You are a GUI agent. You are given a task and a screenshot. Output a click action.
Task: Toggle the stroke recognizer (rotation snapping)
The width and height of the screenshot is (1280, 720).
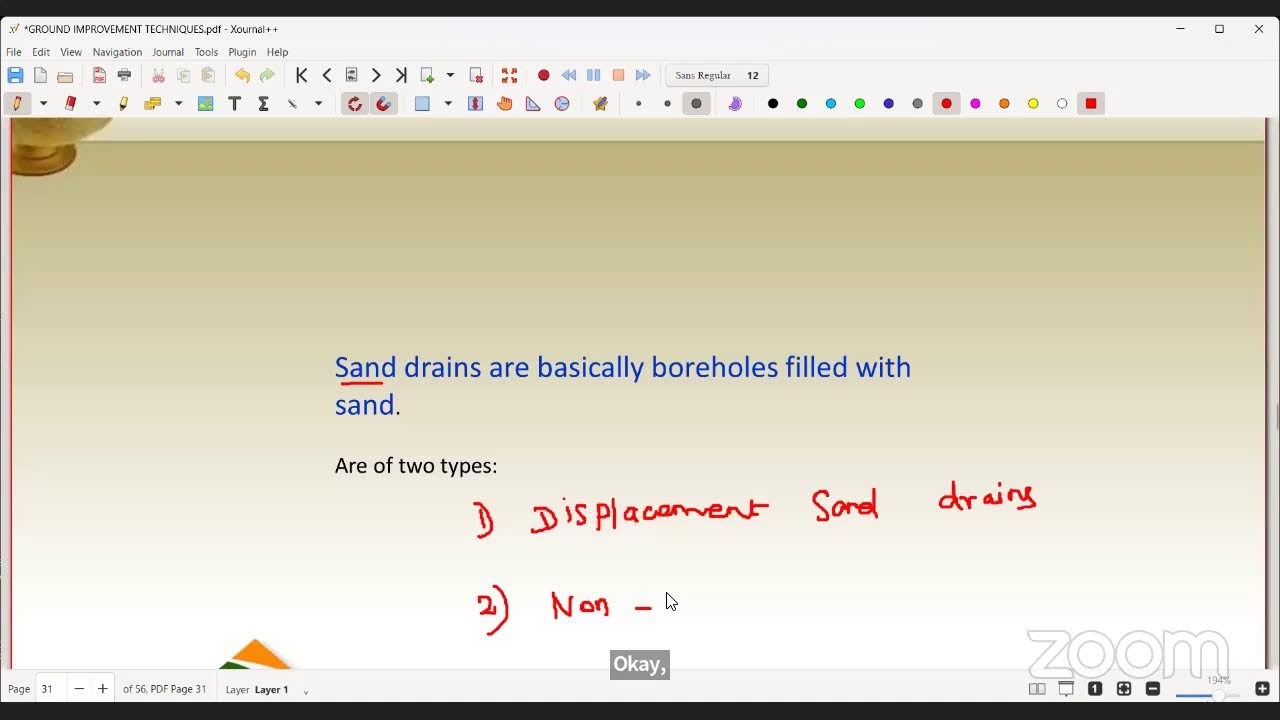coord(354,103)
